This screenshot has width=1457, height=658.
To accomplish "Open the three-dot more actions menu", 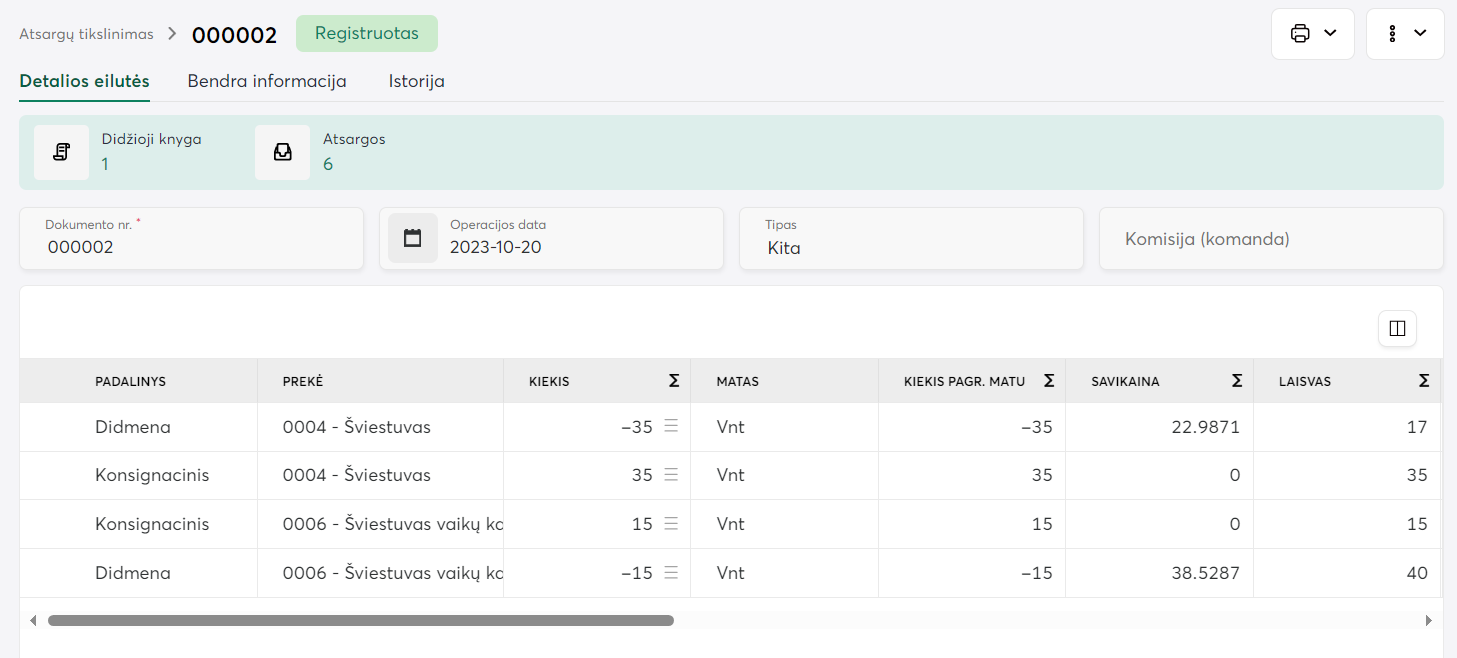I will [1404, 34].
